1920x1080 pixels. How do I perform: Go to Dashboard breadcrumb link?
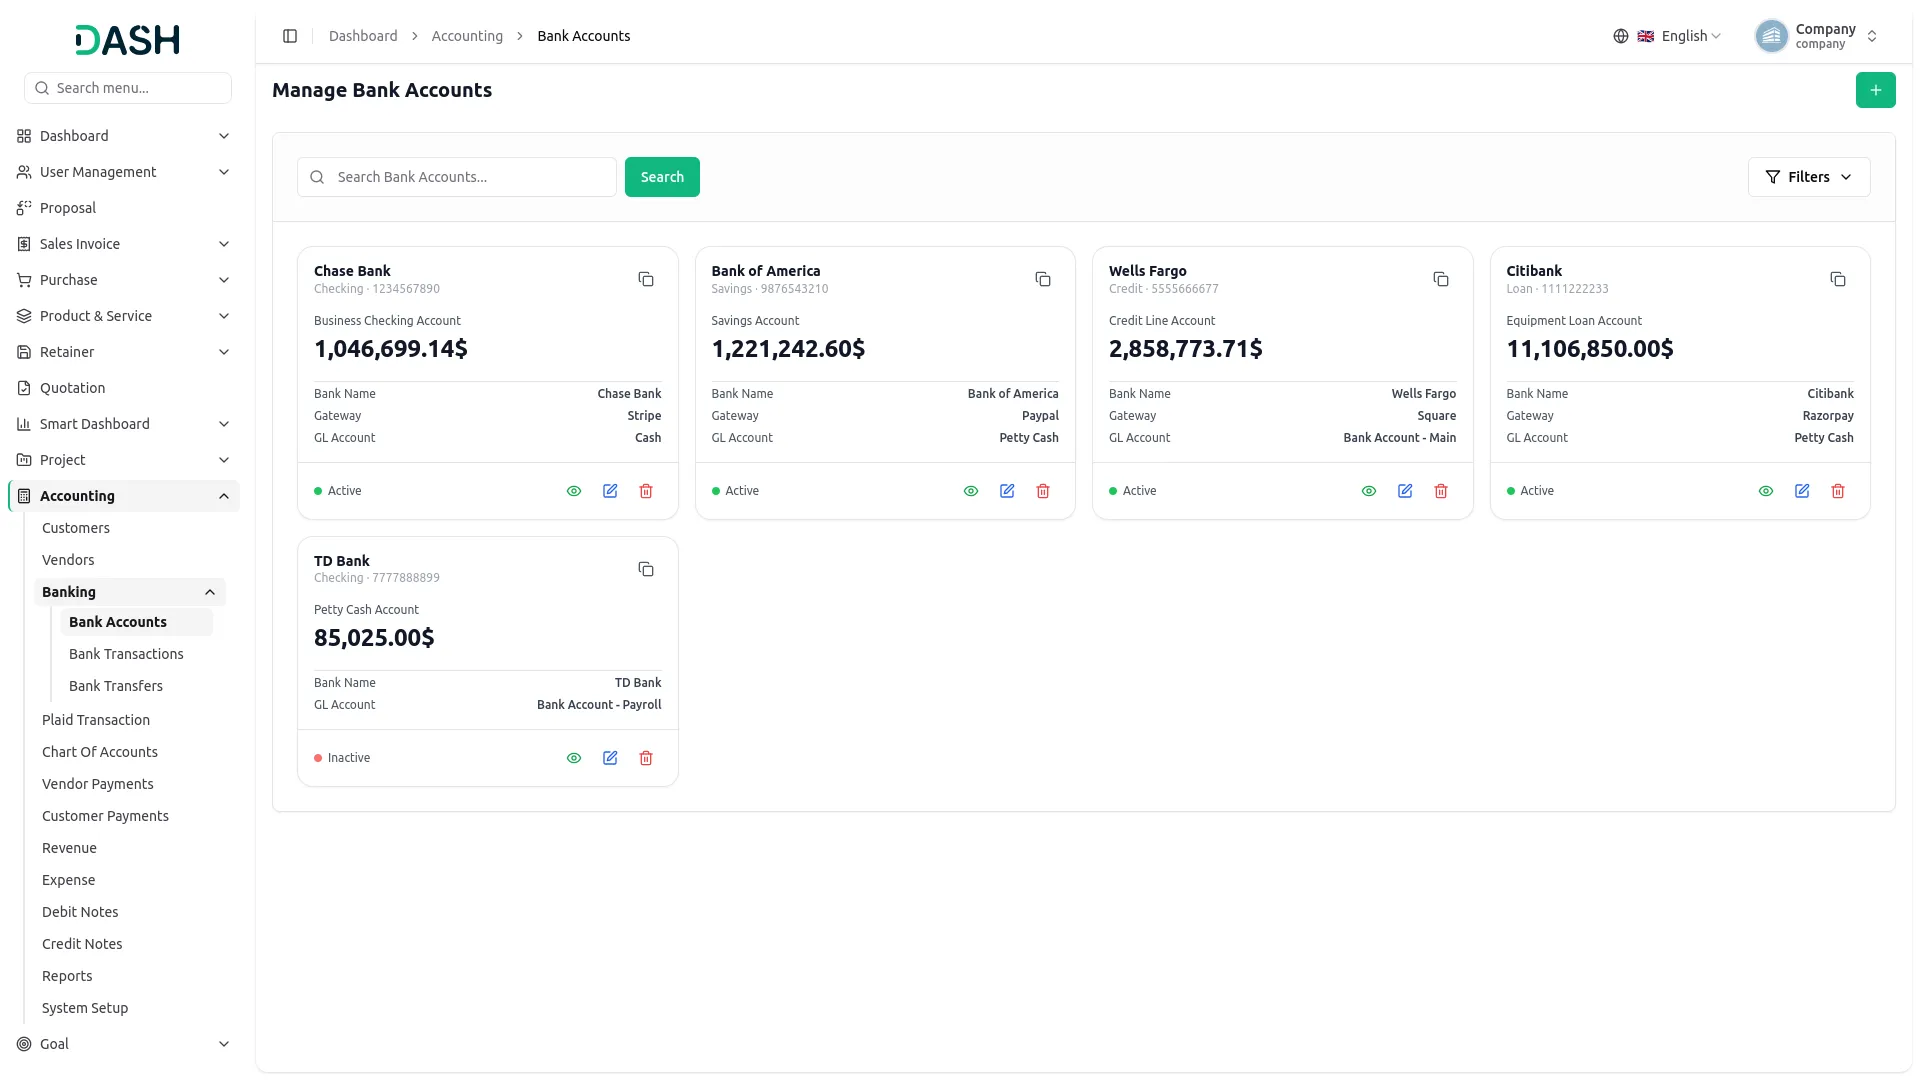363,36
